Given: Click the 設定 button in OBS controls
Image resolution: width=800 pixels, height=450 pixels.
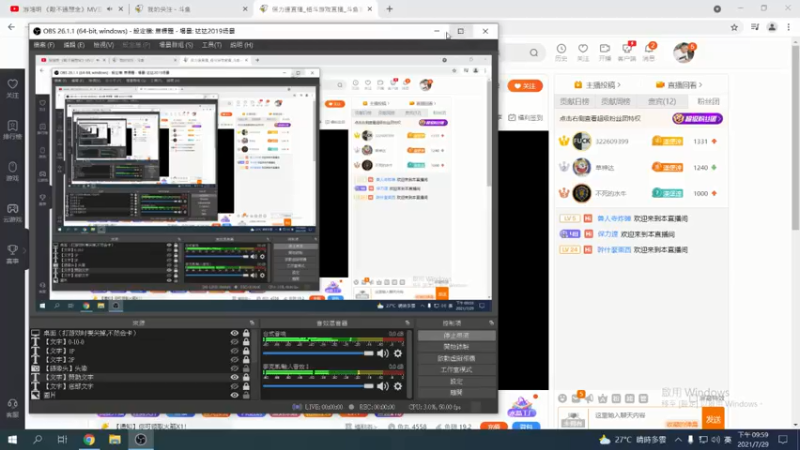Looking at the screenshot, I should [456, 381].
